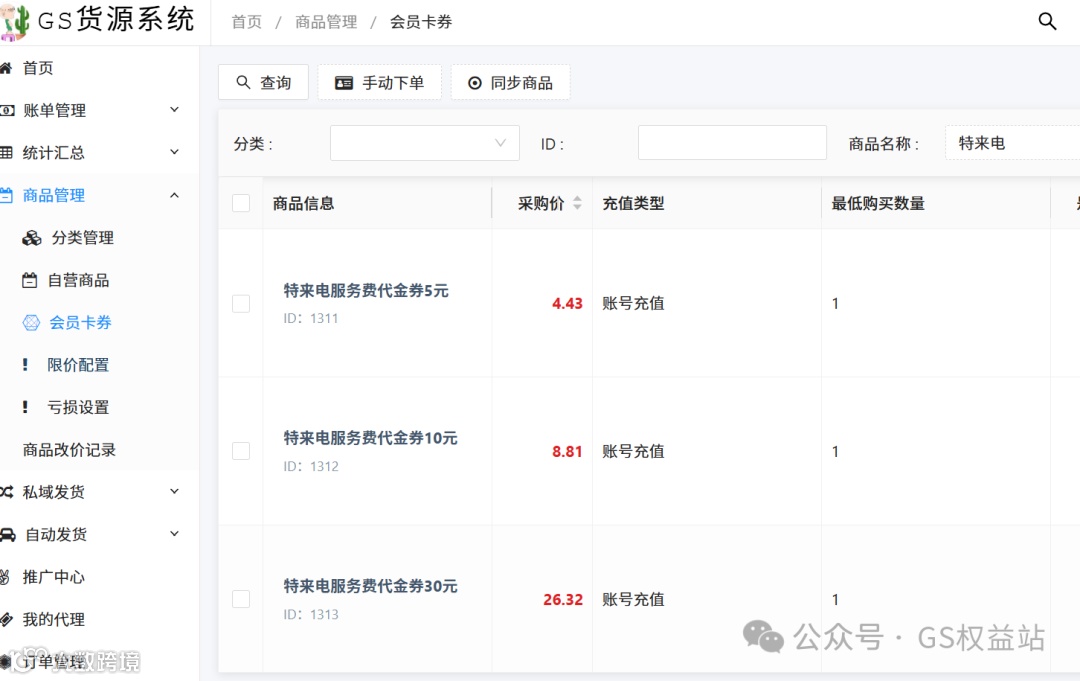Go to 商品管理 via breadcrumb
Screen dimensions: 1080x681
326,22
